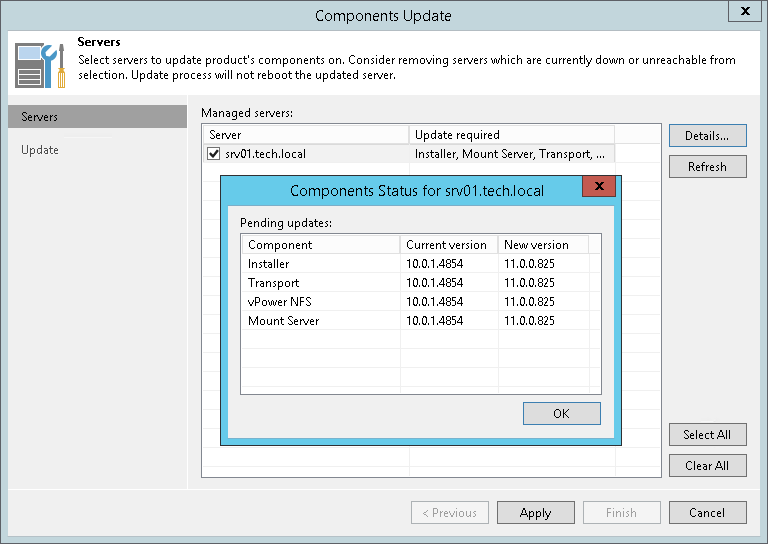Viewport: 768px width, 544px height.
Task: Close the Components Status dialog
Action: pos(599,187)
